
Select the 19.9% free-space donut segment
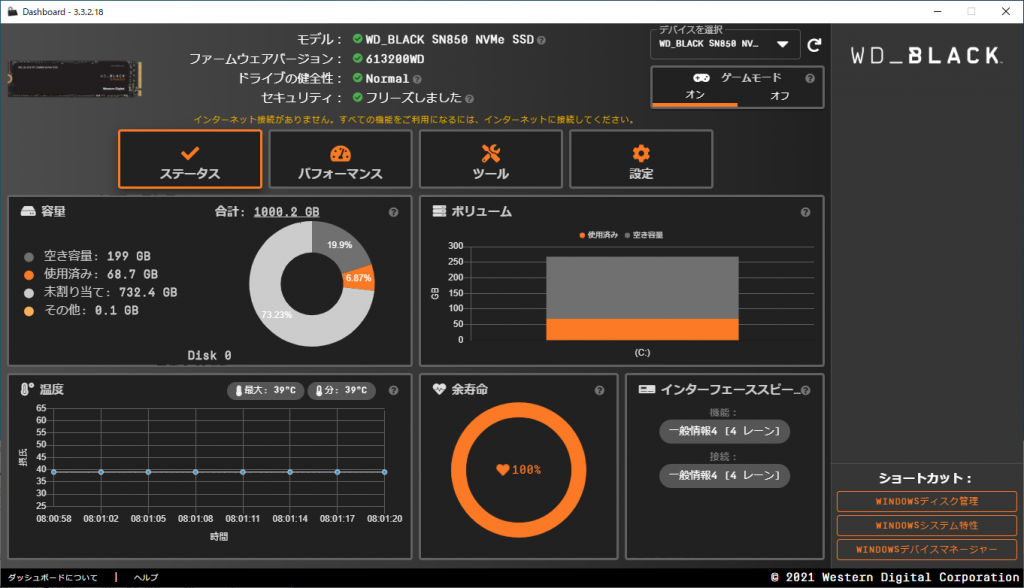338,244
